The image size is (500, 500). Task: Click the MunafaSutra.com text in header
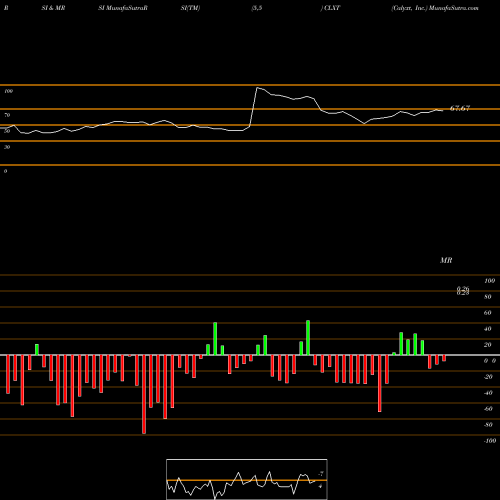(x=454, y=8)
